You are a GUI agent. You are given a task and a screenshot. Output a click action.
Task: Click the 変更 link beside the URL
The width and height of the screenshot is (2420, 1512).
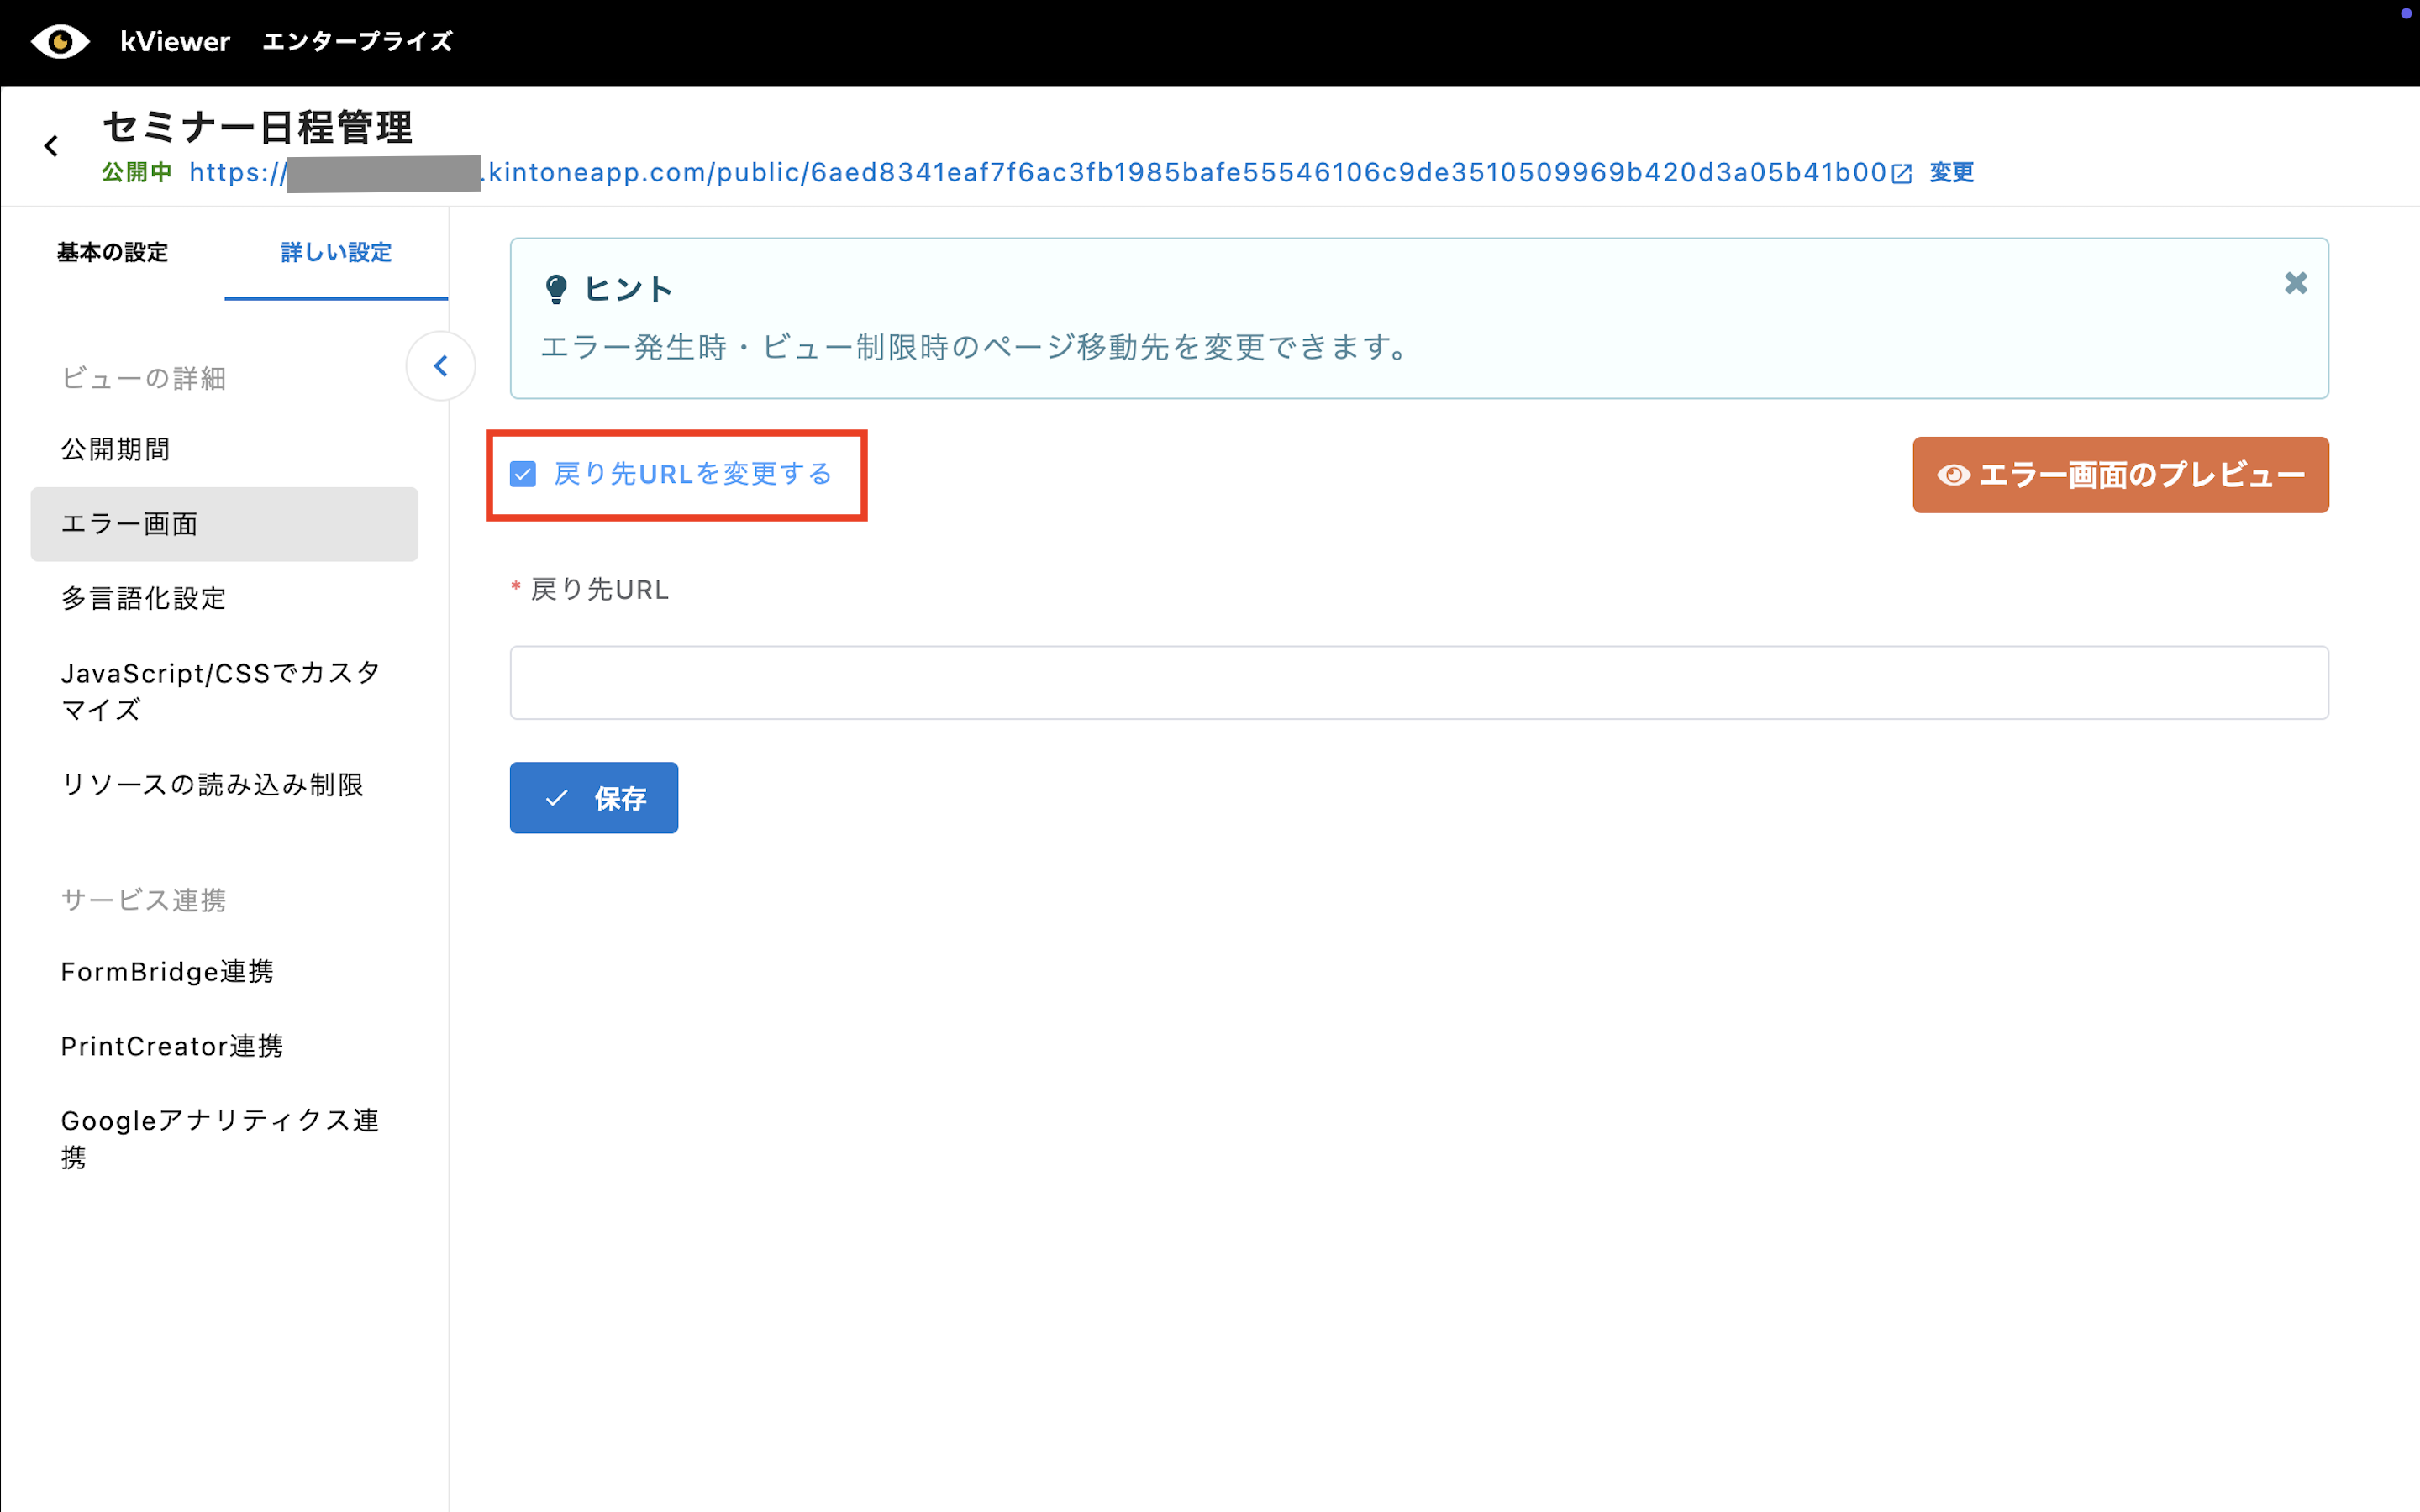1951,173
